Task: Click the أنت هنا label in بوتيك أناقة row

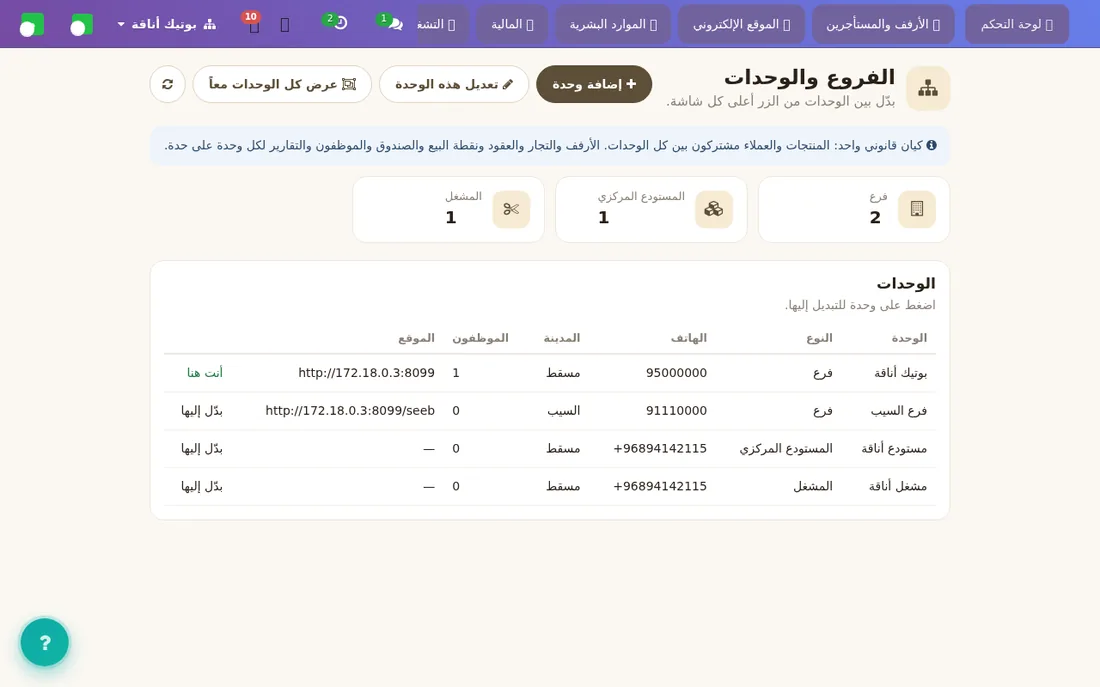Action: point(205,373)
